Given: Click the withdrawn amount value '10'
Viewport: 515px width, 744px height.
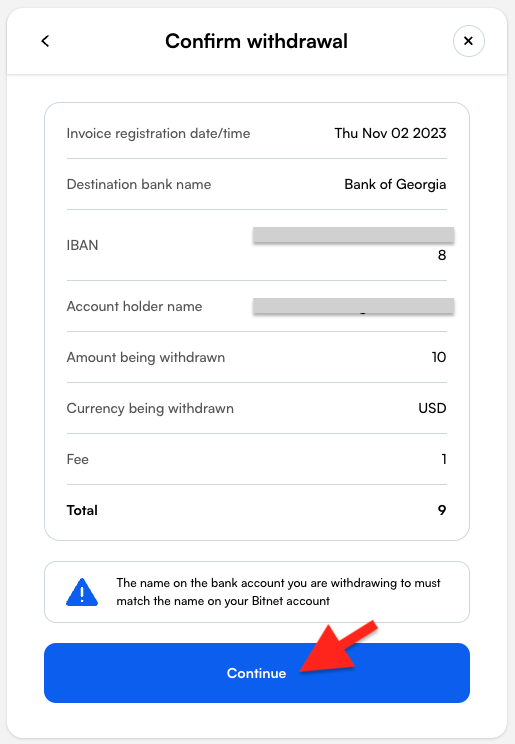Looking at the screenshot, I should pyautogui.click(x=439, y=357).
